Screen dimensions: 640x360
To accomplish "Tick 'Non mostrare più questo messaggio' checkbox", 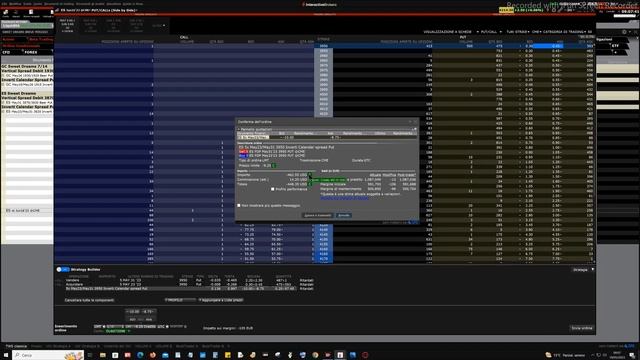I will tap(239, 206).
